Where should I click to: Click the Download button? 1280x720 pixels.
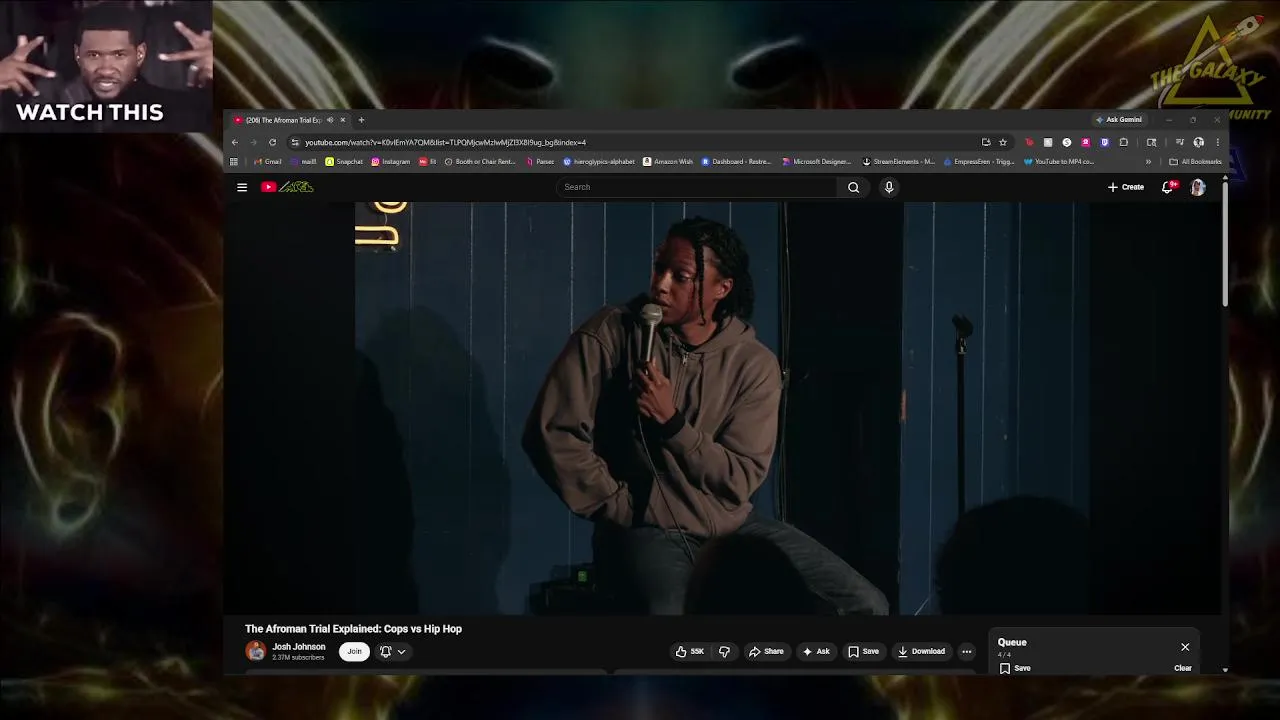921,651
